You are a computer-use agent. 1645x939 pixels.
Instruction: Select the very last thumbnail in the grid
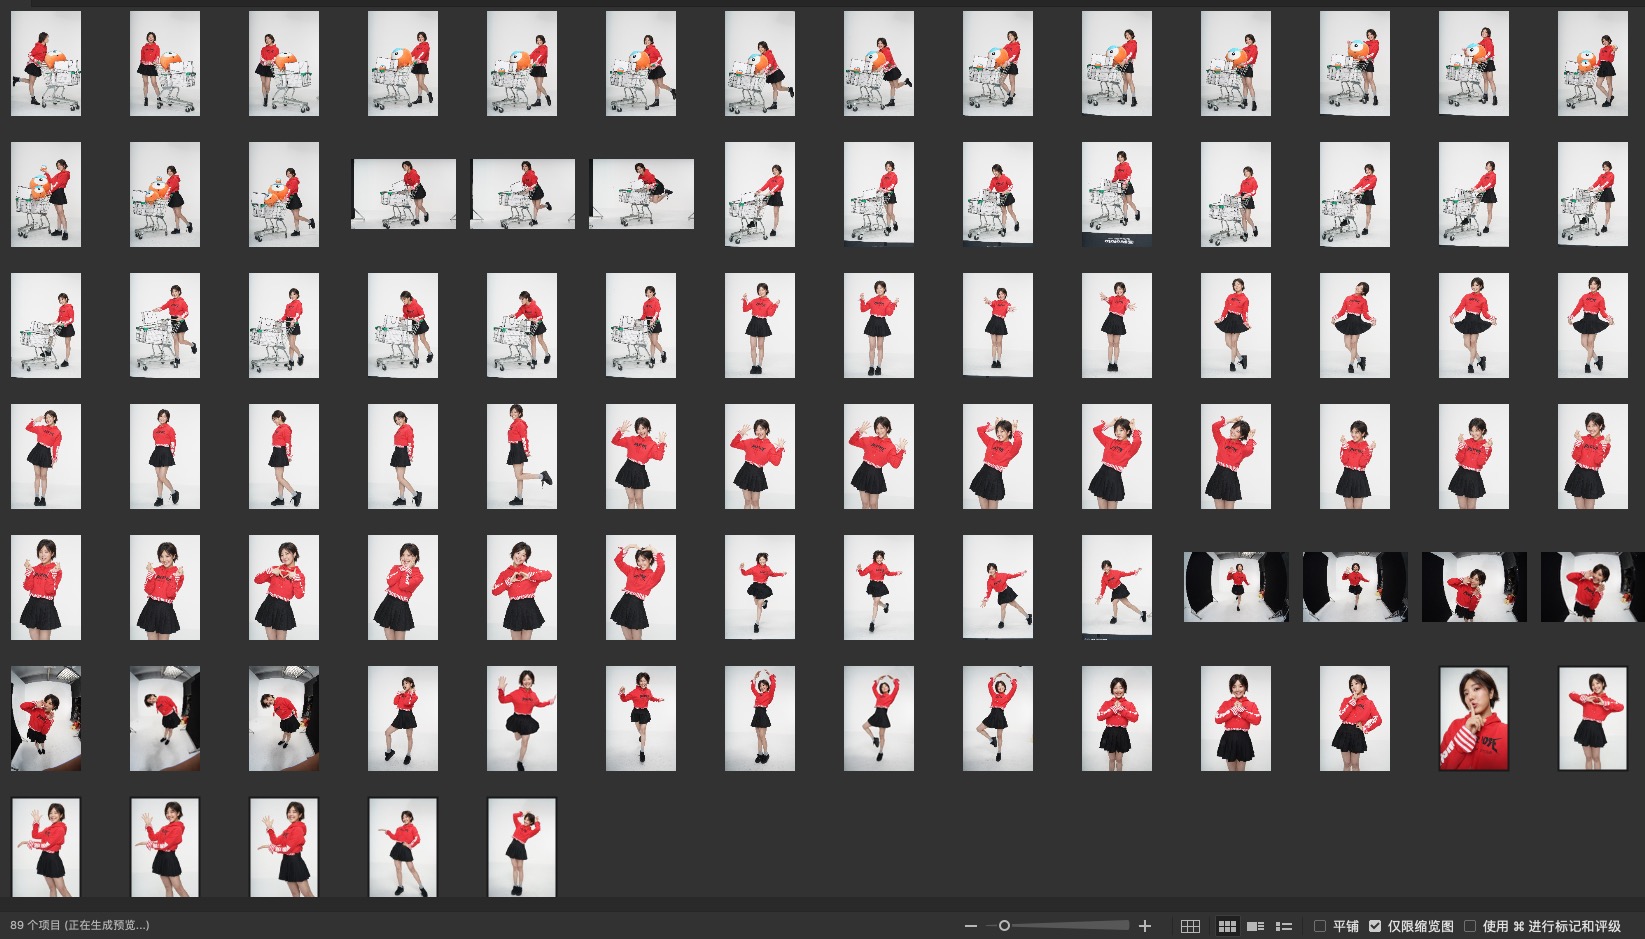pyautogui.click(x=521, y=847)
